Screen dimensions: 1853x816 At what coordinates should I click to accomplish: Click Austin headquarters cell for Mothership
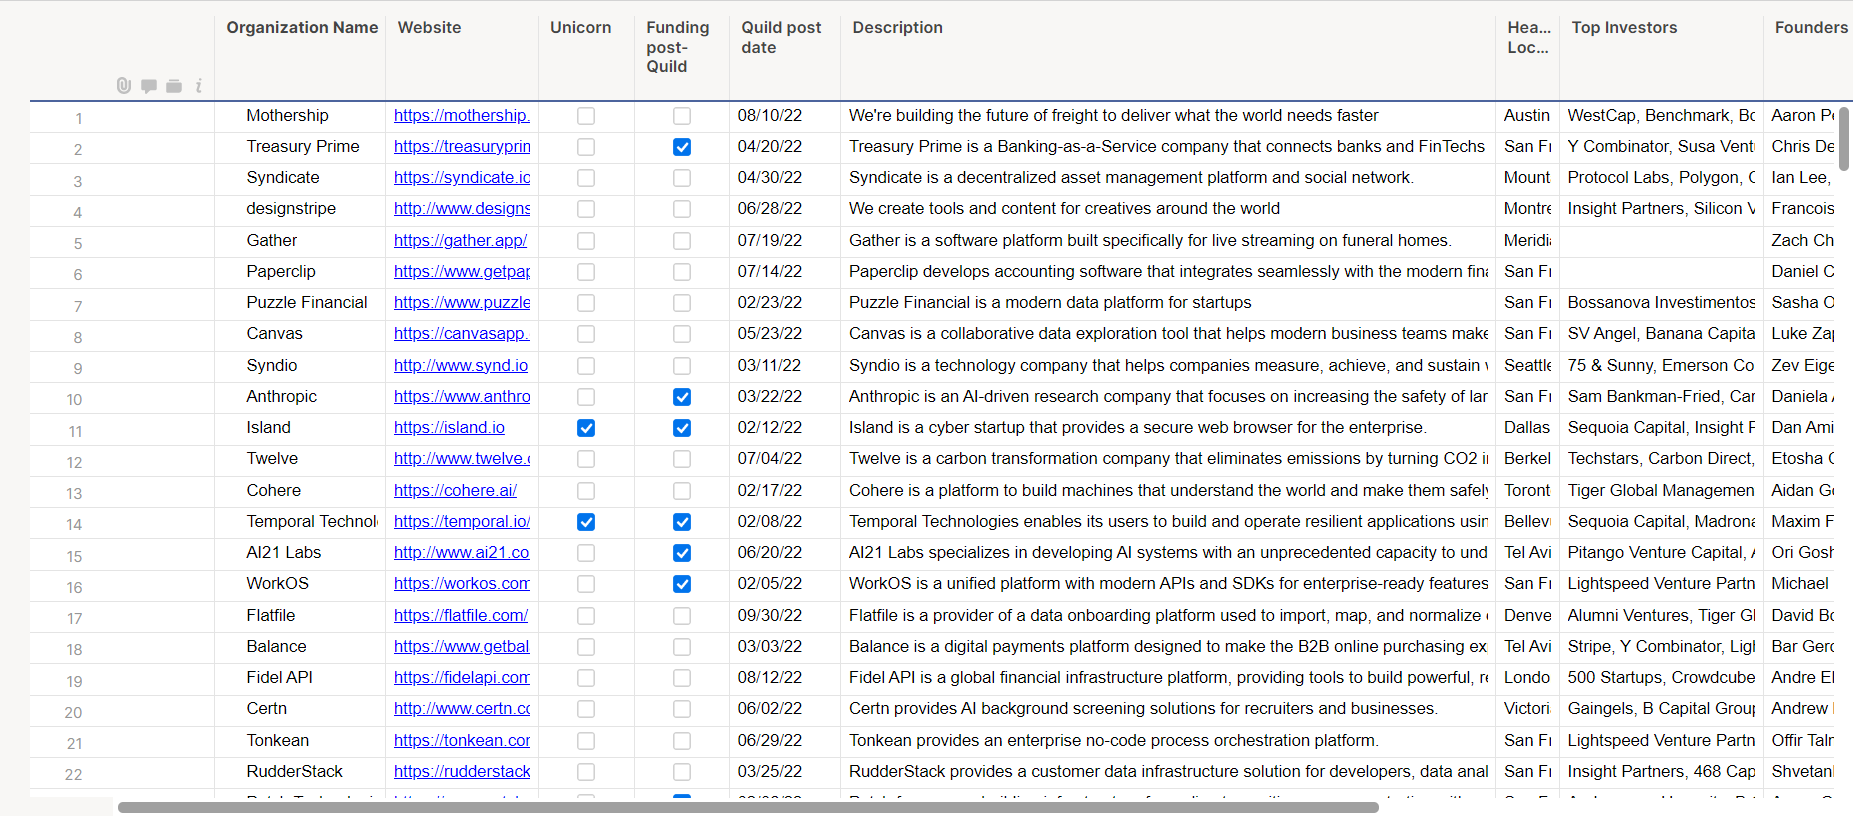1527,116
